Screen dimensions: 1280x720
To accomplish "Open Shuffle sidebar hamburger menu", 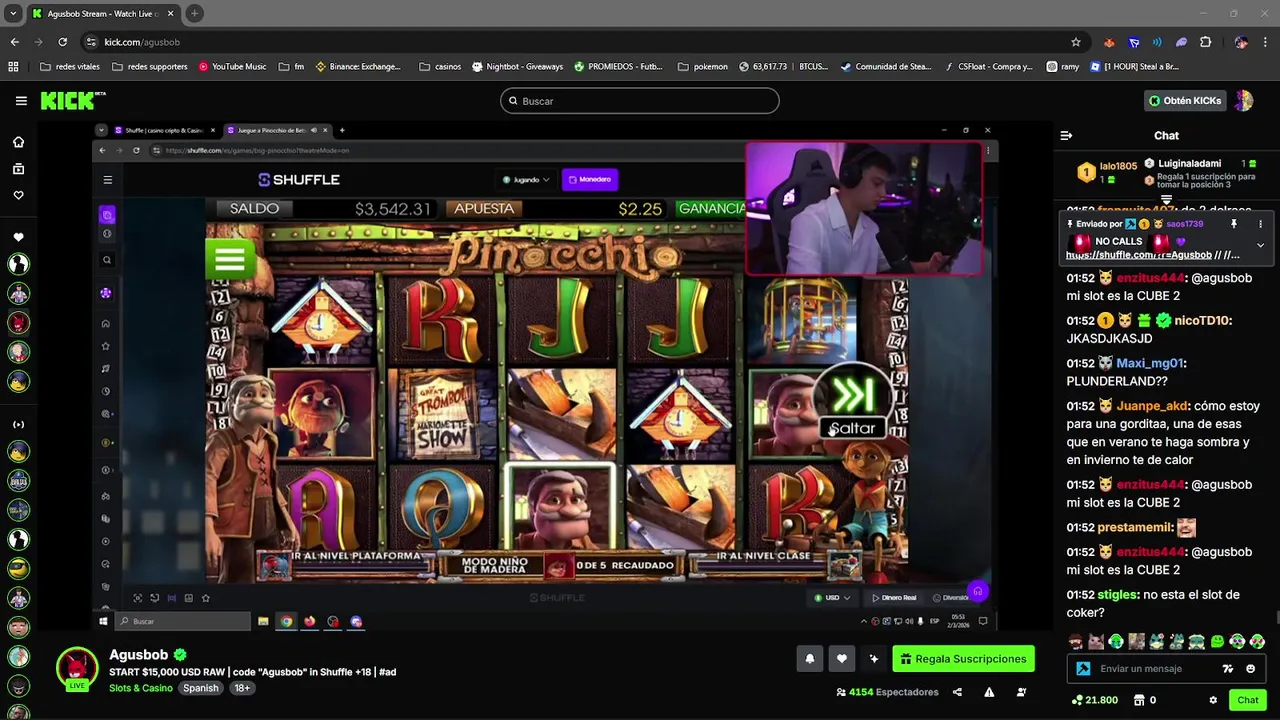I will [x=107, y=180].
